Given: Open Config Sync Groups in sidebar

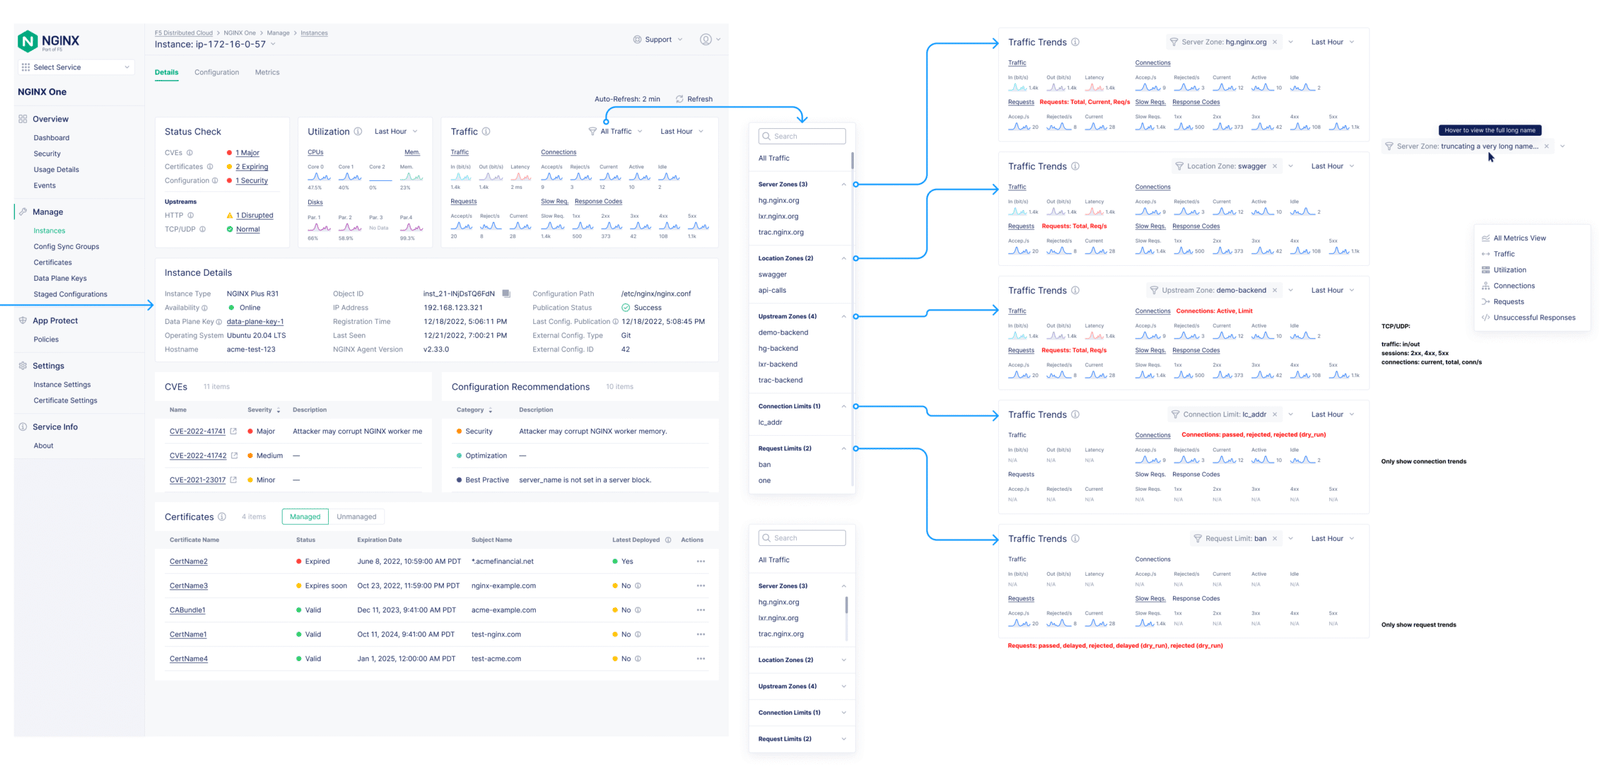Looking at the screenshot, I should (x=66, y=246).
